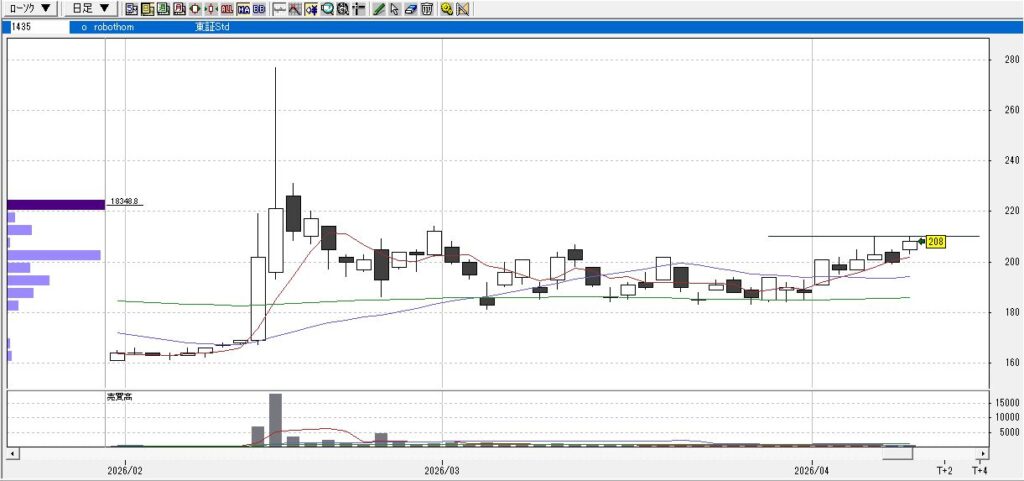The image size is (1024, 481).
Task: Click the scrollbar thumb at bottom right
Action: [x=897, y=454]
